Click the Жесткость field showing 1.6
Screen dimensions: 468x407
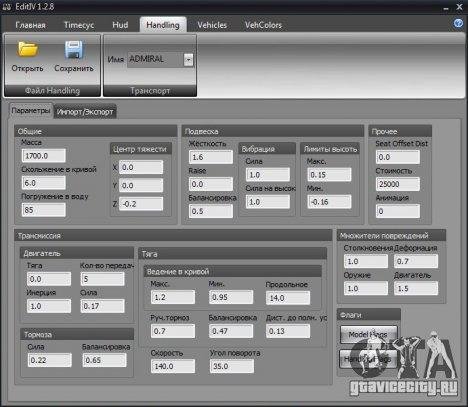211,157
